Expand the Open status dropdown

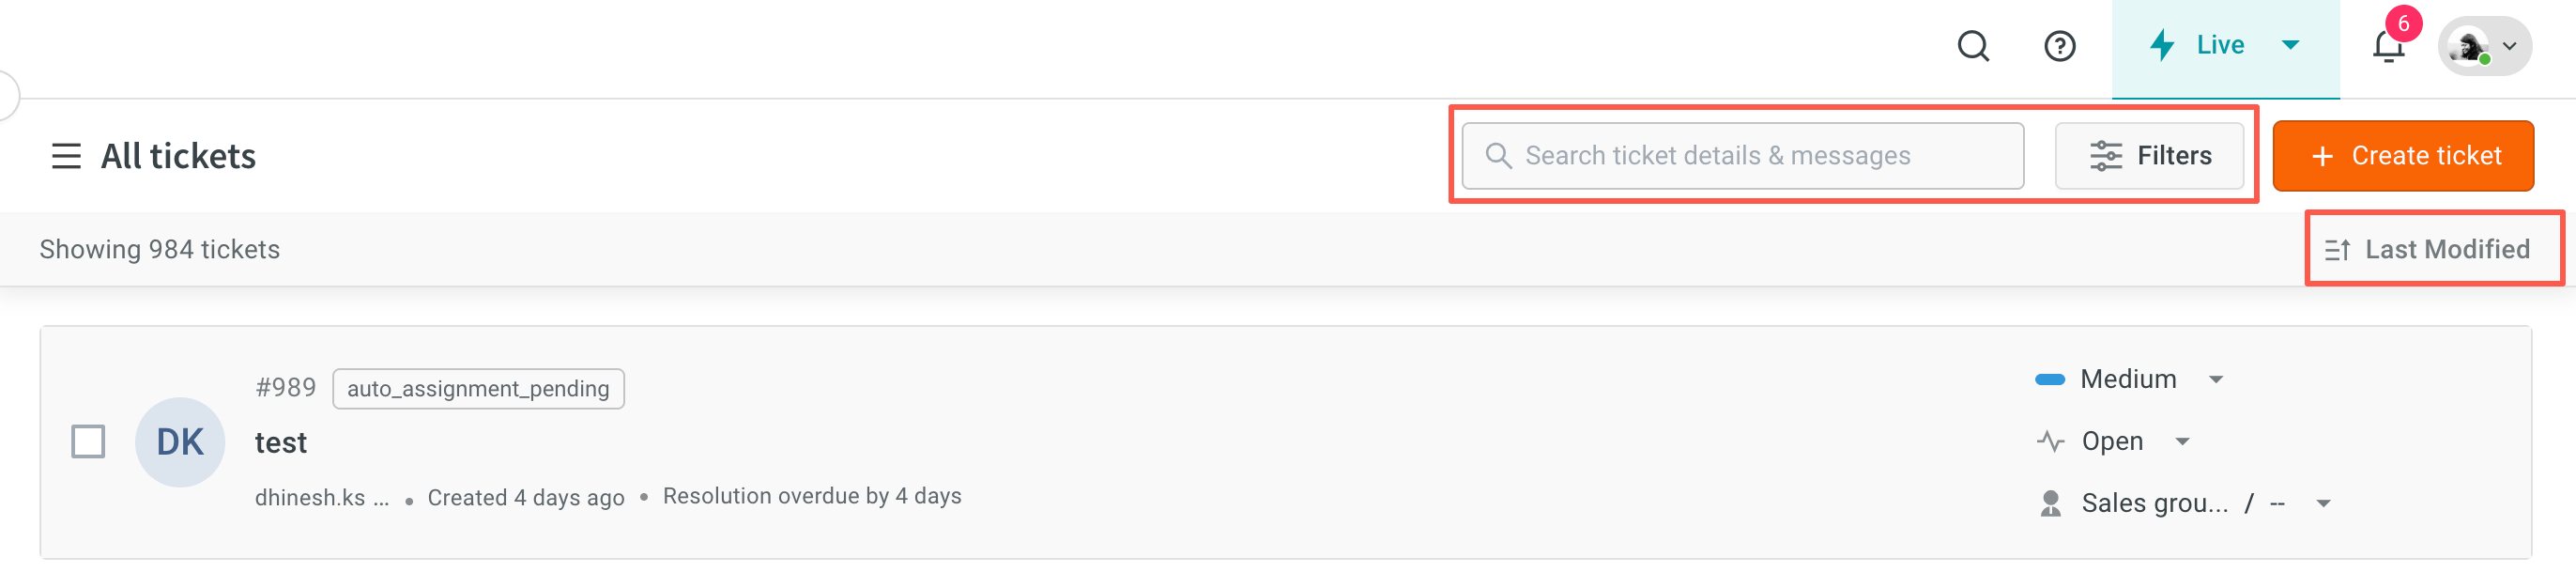point(2183,441)
